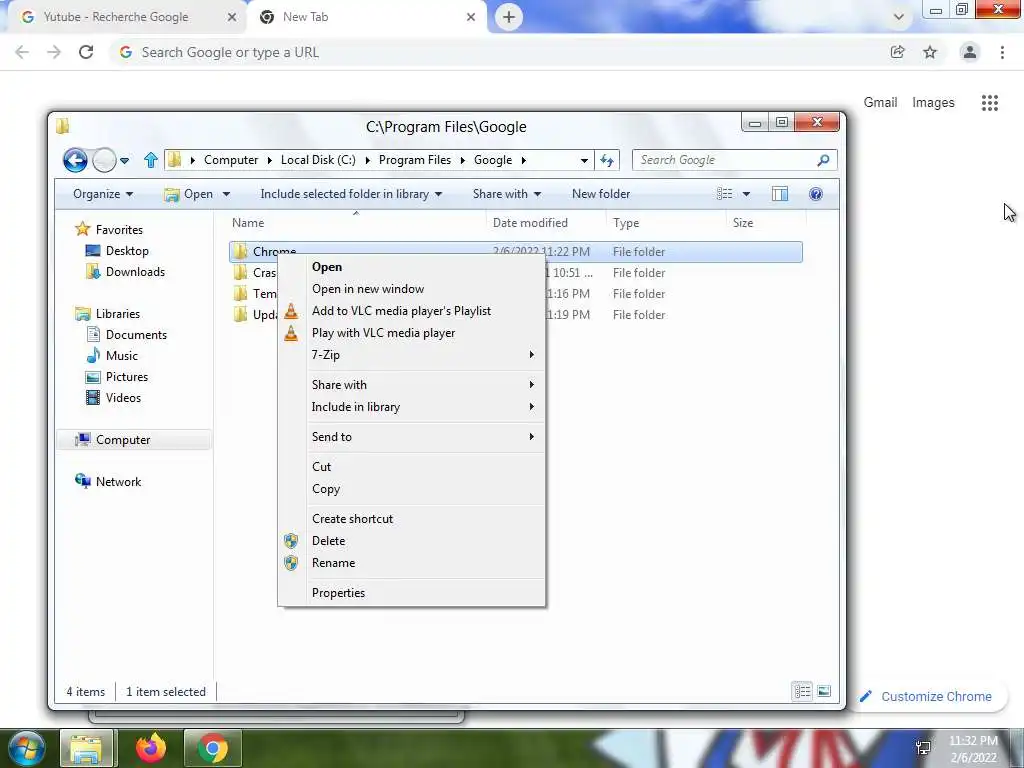Open the Documents library
Viewport: 1024px width, 768px height.
(x=136, y=334)
